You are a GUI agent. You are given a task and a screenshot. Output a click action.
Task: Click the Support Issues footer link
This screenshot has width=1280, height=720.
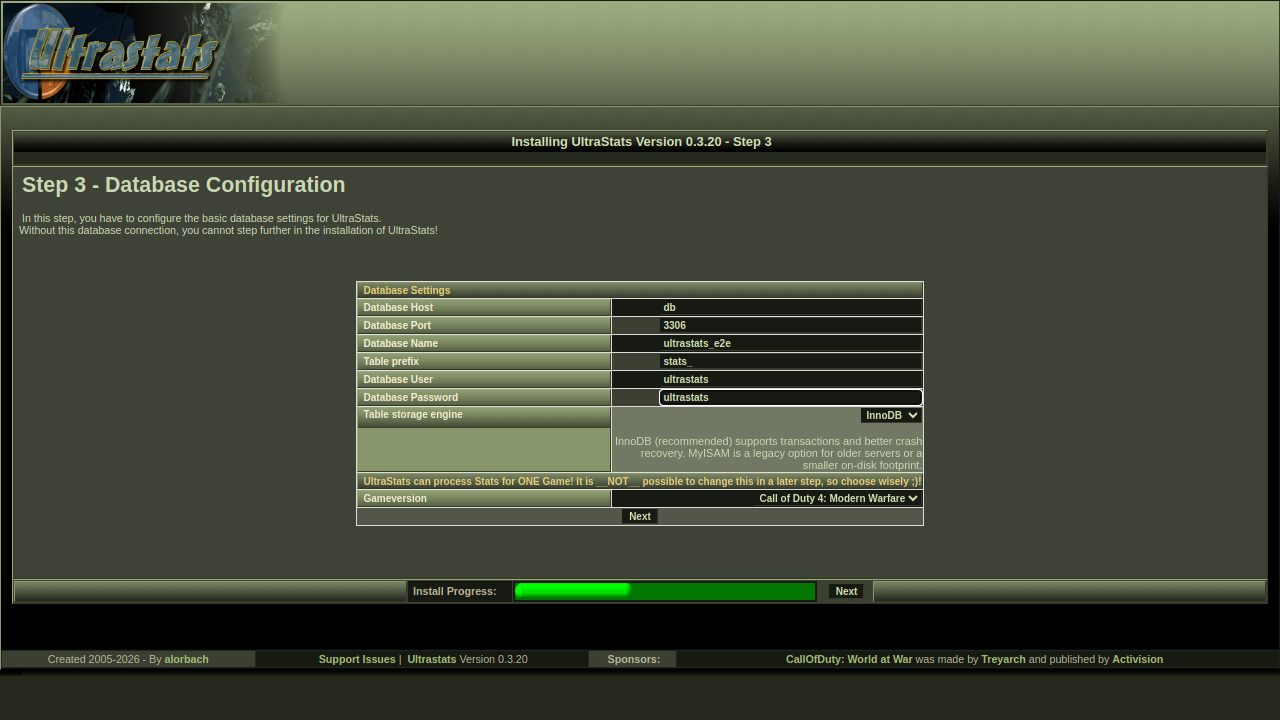click(x=357, y=659)
